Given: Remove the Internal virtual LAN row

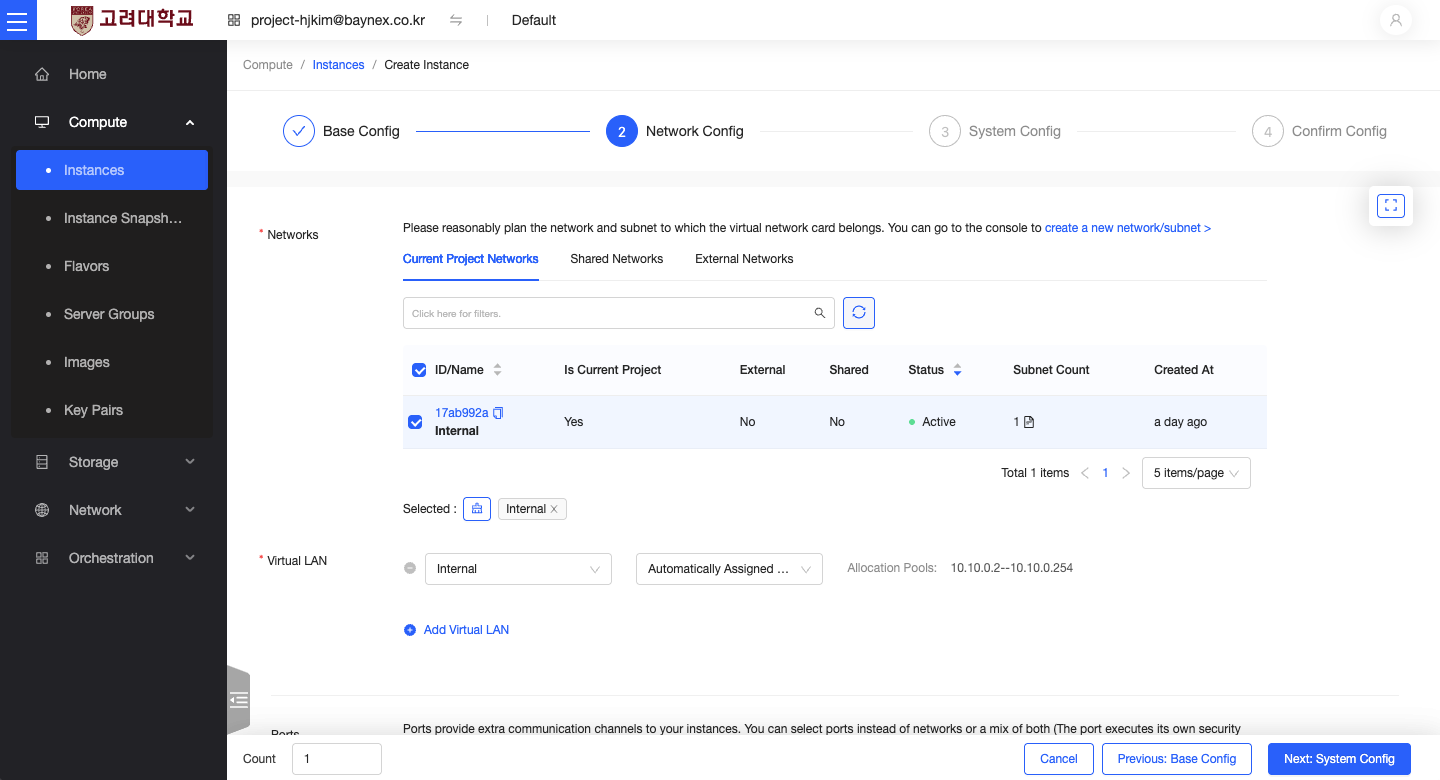Looking at the screenshot, I should pyautogui.click(x=410, y=568).
